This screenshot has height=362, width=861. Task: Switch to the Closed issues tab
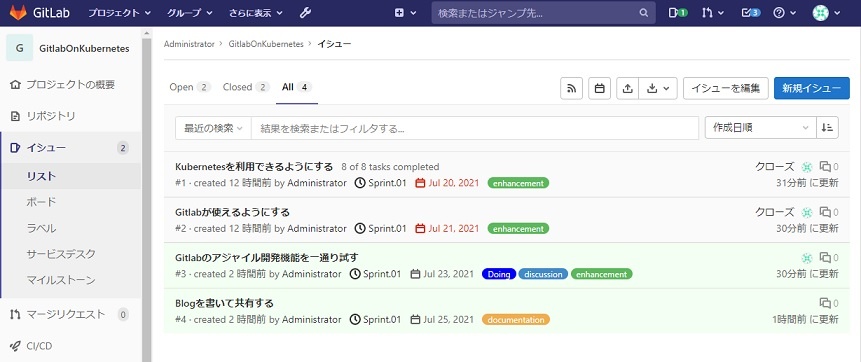246,87
